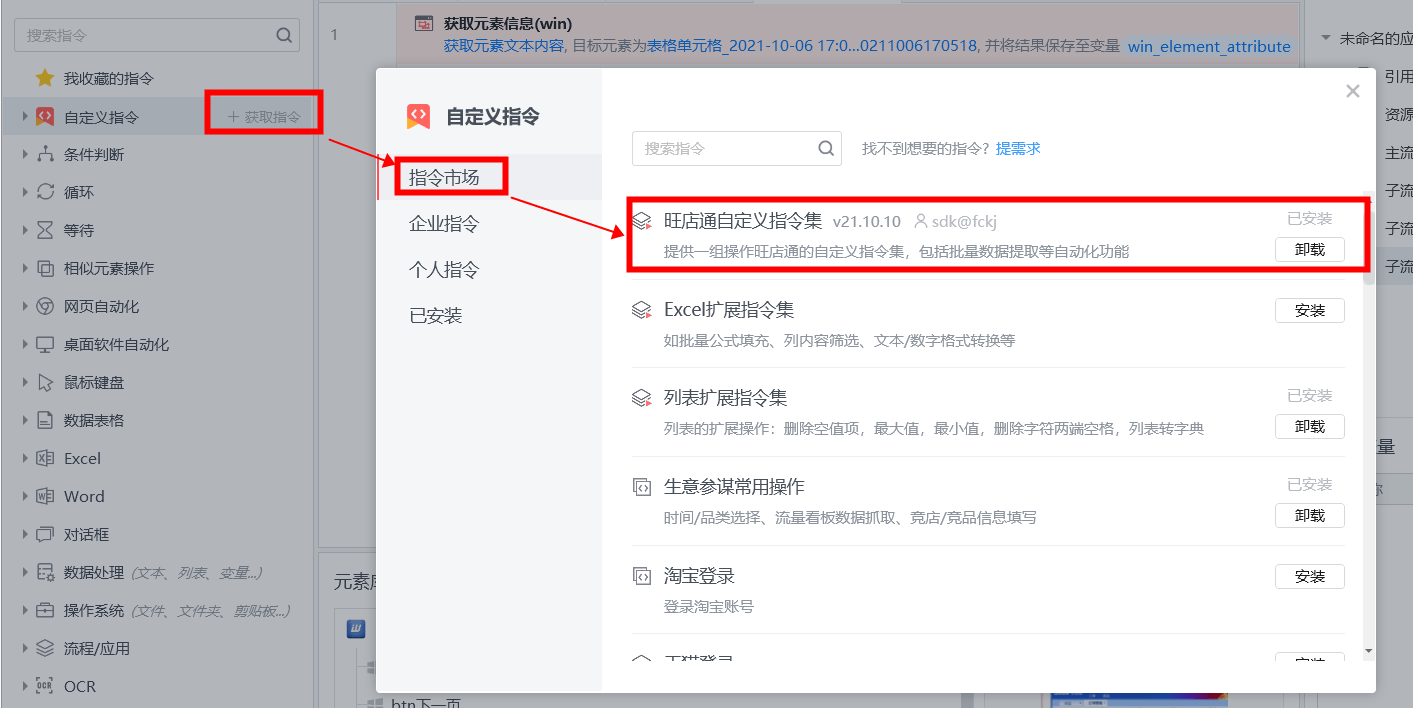This screenshot has height=708, width=1413.
Task: Expand the 鼠标键盘 category
Action: pyautogui.click(x=25, y=382)
